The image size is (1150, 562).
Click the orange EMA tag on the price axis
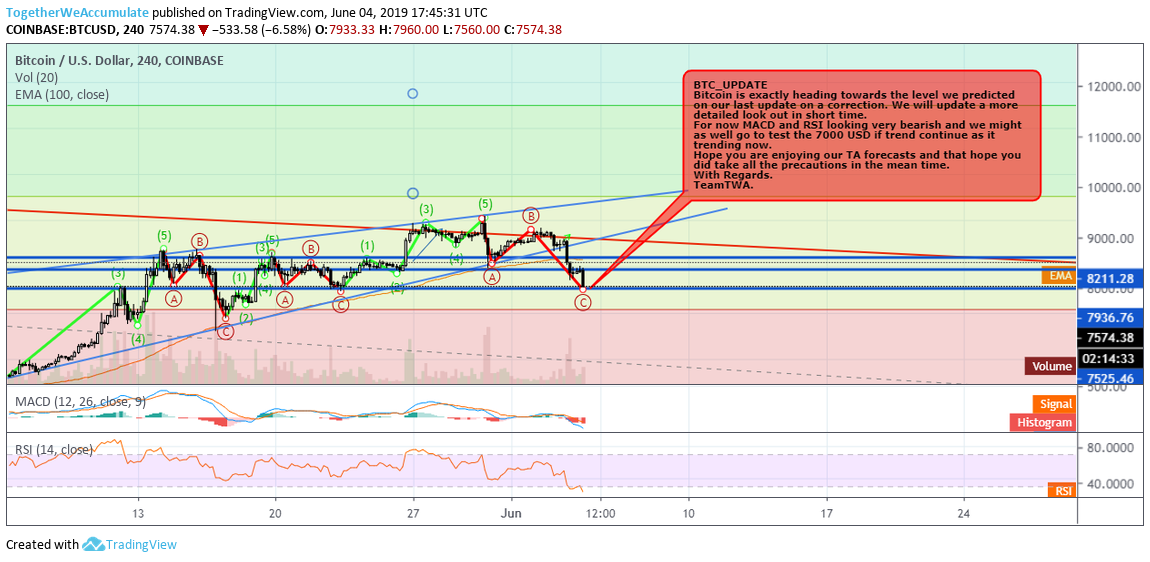point(1058,277)
